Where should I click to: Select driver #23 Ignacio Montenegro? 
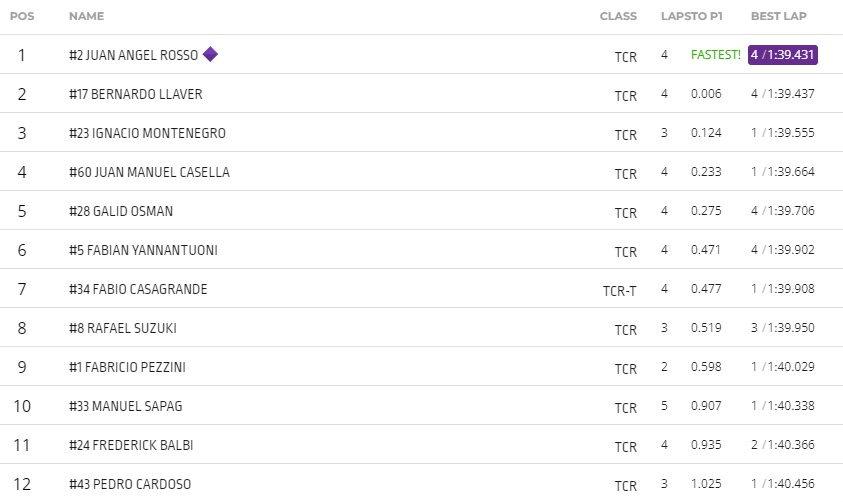click(x=147, y=133)
